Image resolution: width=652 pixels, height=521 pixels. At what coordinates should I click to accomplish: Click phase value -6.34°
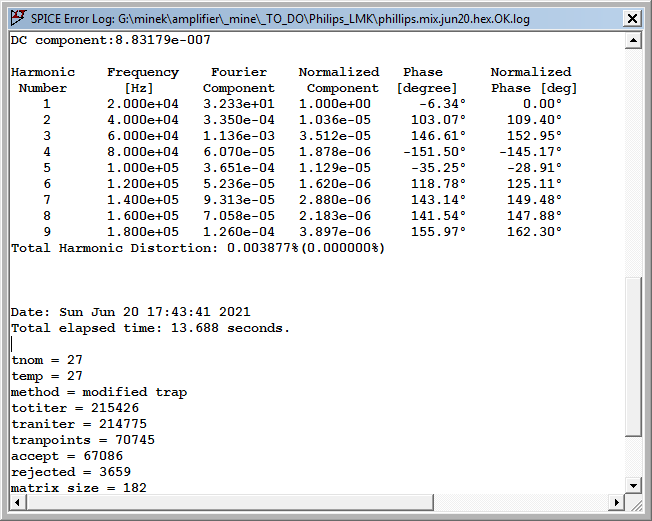click(x=442, y=104)
